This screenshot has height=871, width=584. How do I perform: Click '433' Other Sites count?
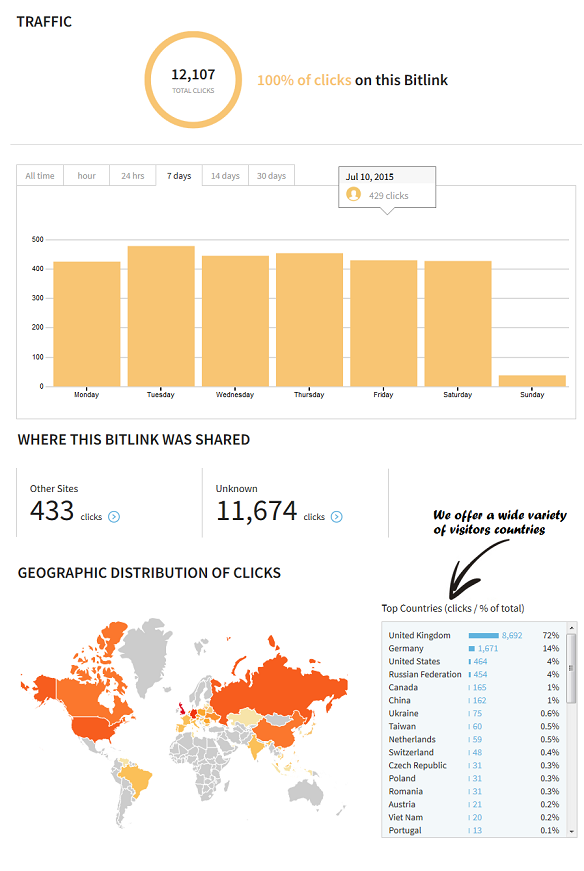[52, 510]
